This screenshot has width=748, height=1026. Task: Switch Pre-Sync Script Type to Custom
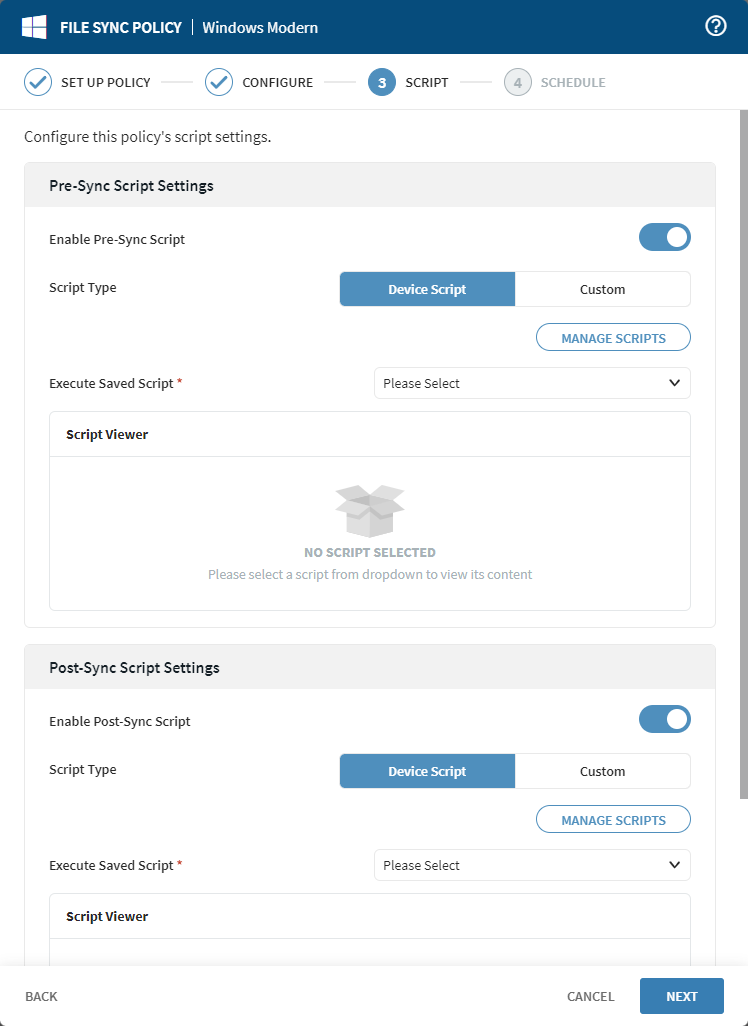[x=602, y=289]
